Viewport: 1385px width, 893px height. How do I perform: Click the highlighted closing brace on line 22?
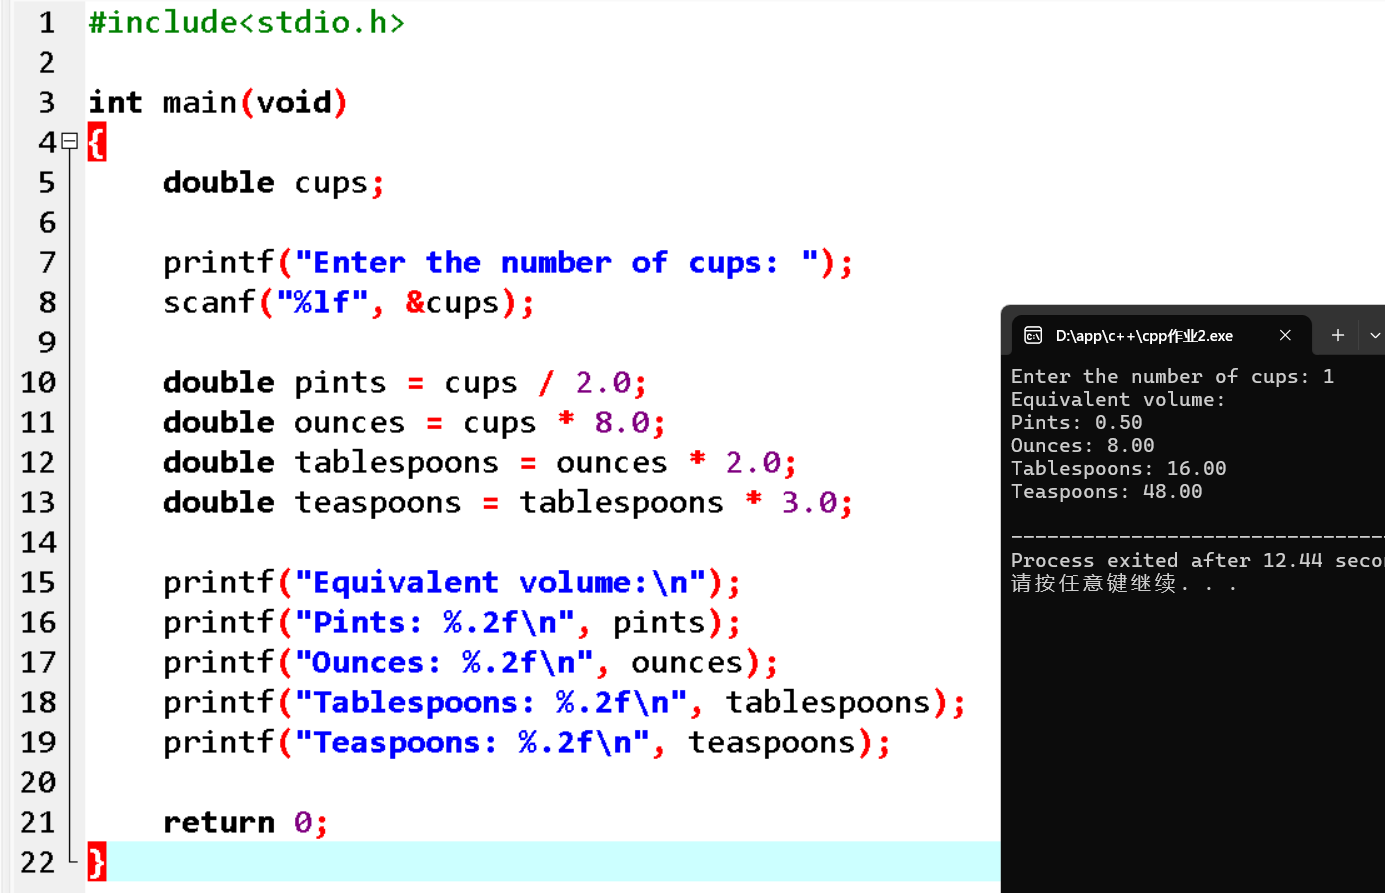tap(95, 861)
